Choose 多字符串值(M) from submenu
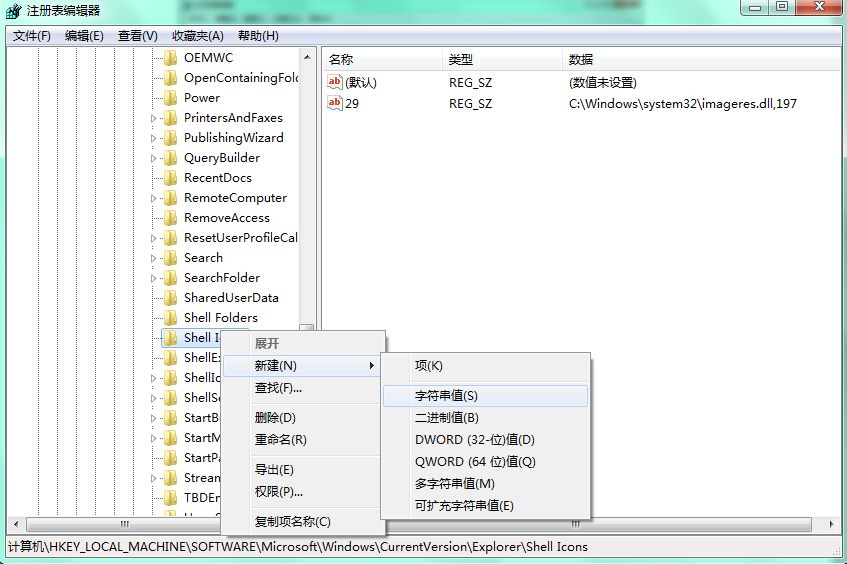This screenshot has height=564, width=847. 485,484
